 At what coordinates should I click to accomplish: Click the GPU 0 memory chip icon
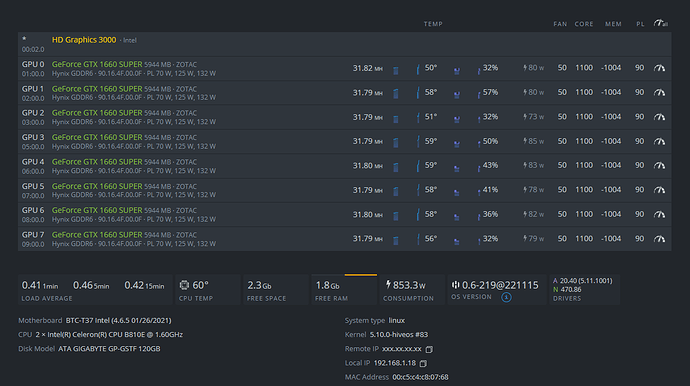click(396, 70)
